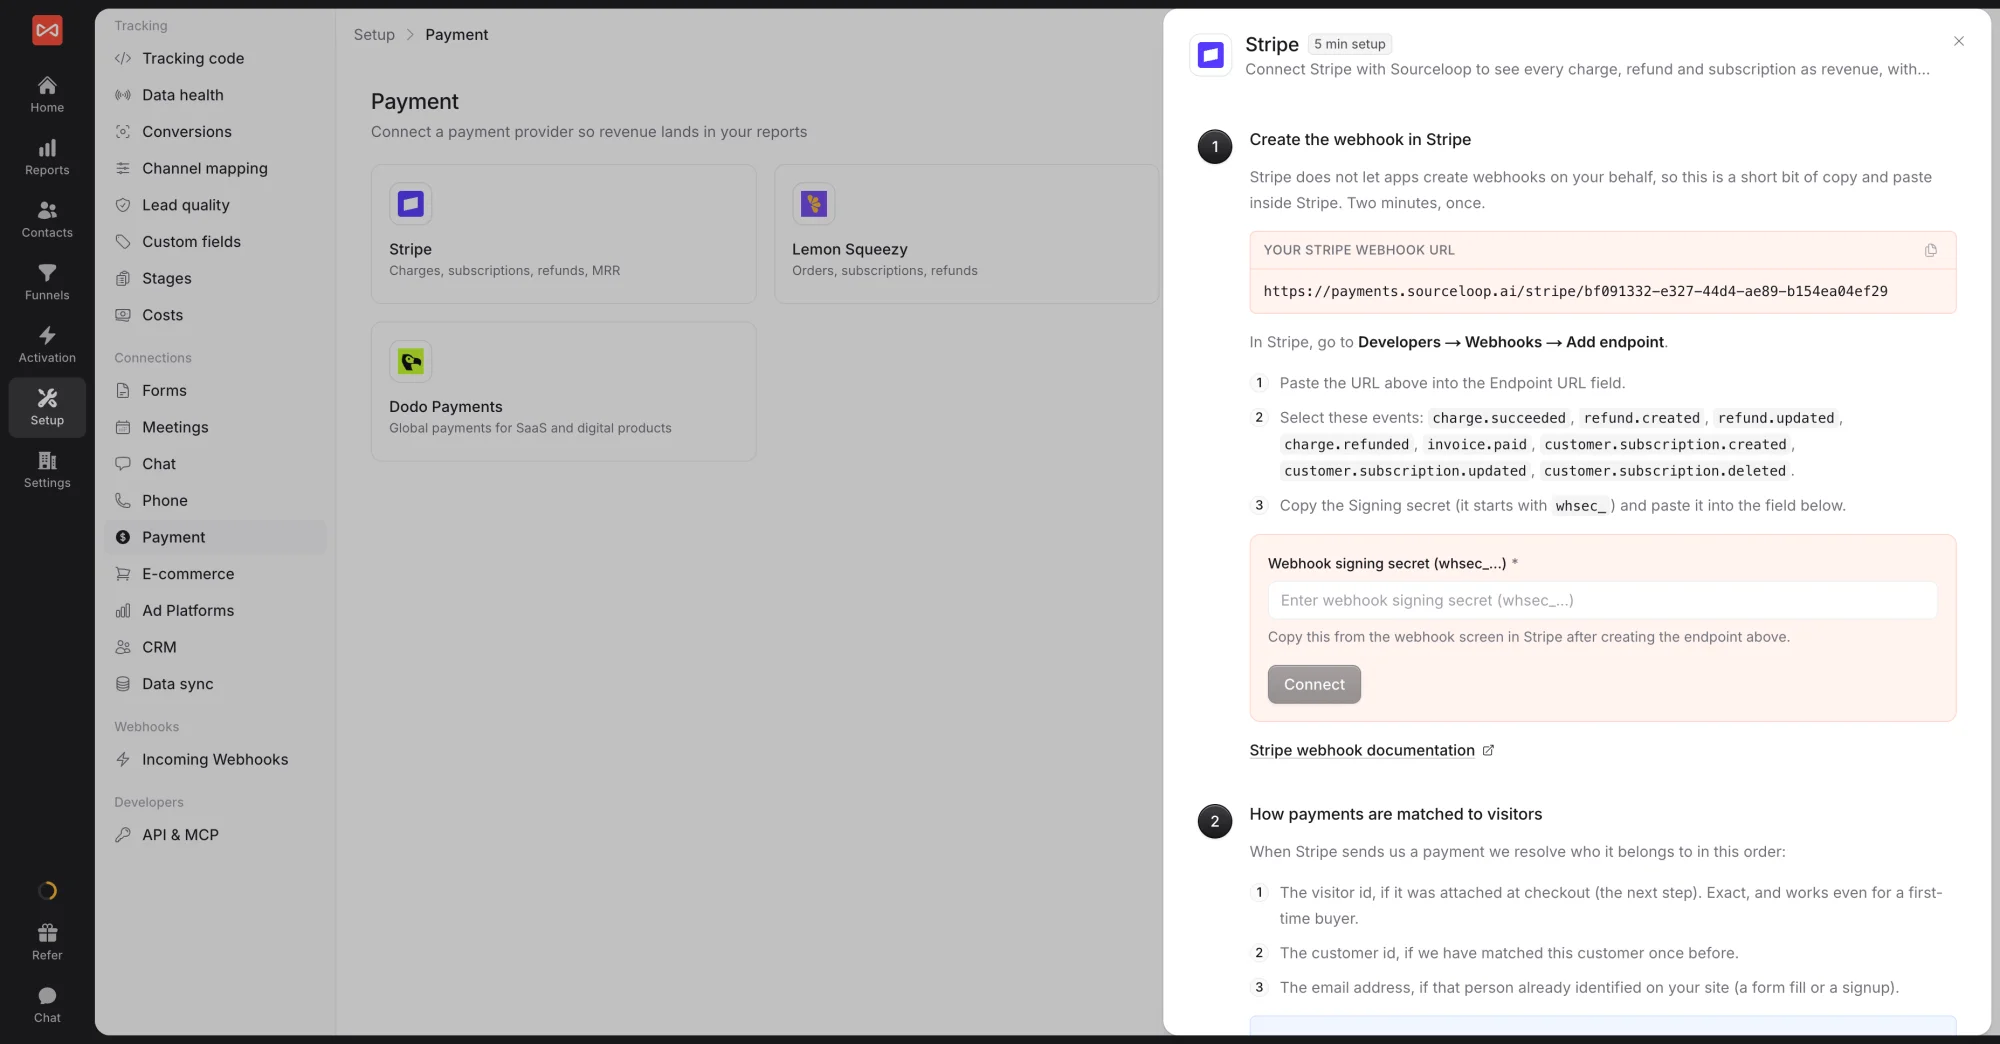Viewport: 2000px width, 1044px height.
Task: Focus the webhook signing secret field
Action: (x=1602, y=600)
